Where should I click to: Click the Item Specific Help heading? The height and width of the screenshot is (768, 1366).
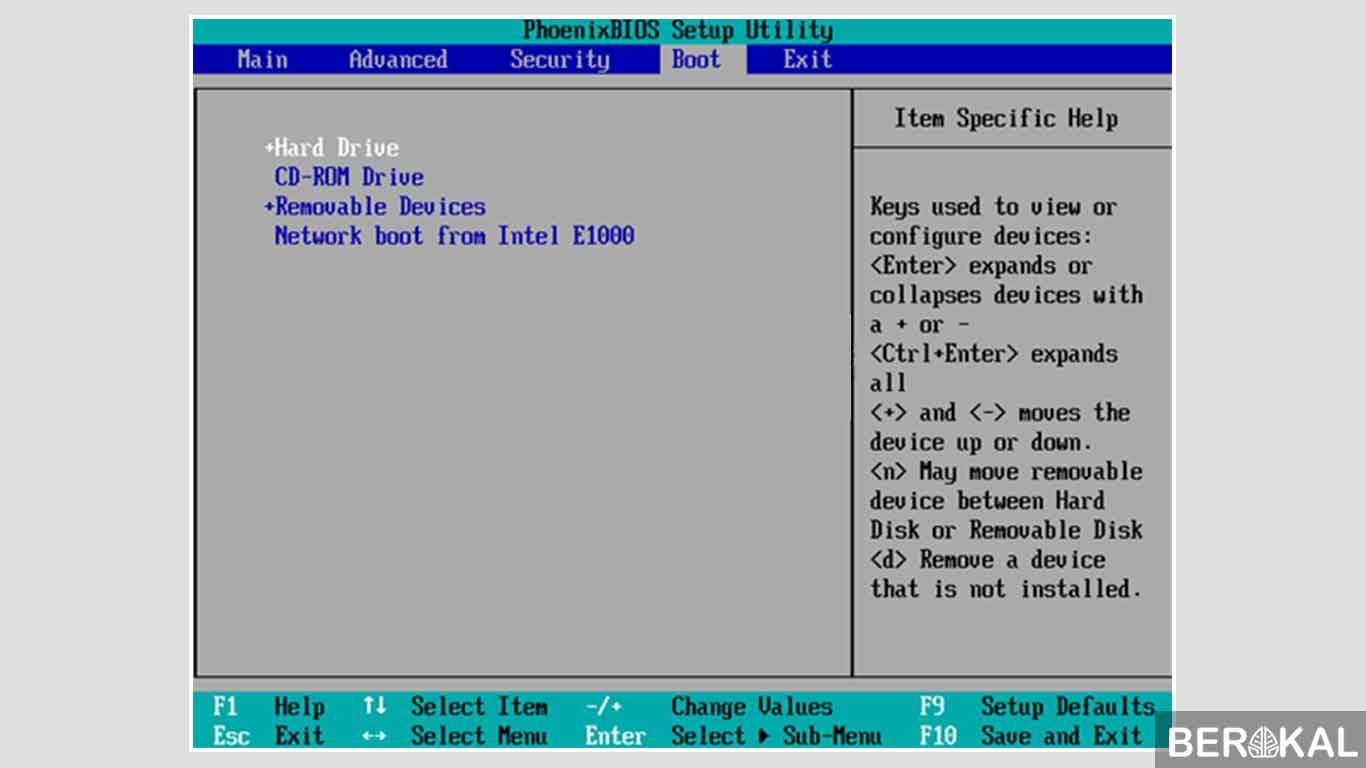coord(1006,118)
